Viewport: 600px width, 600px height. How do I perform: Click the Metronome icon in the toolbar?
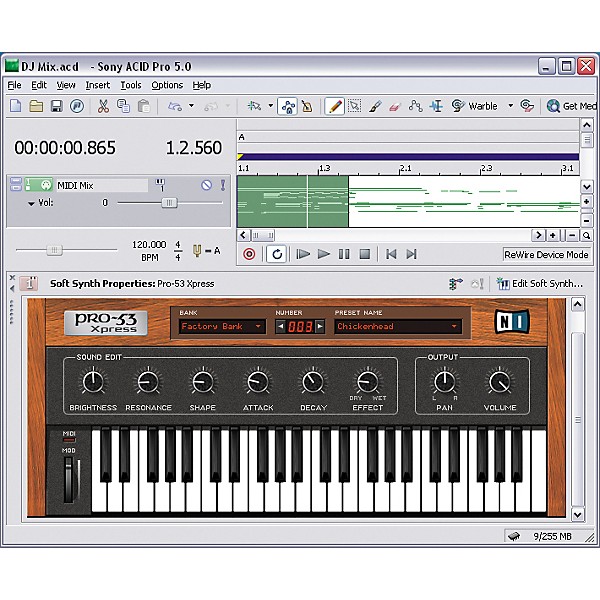tap(307, 106)
